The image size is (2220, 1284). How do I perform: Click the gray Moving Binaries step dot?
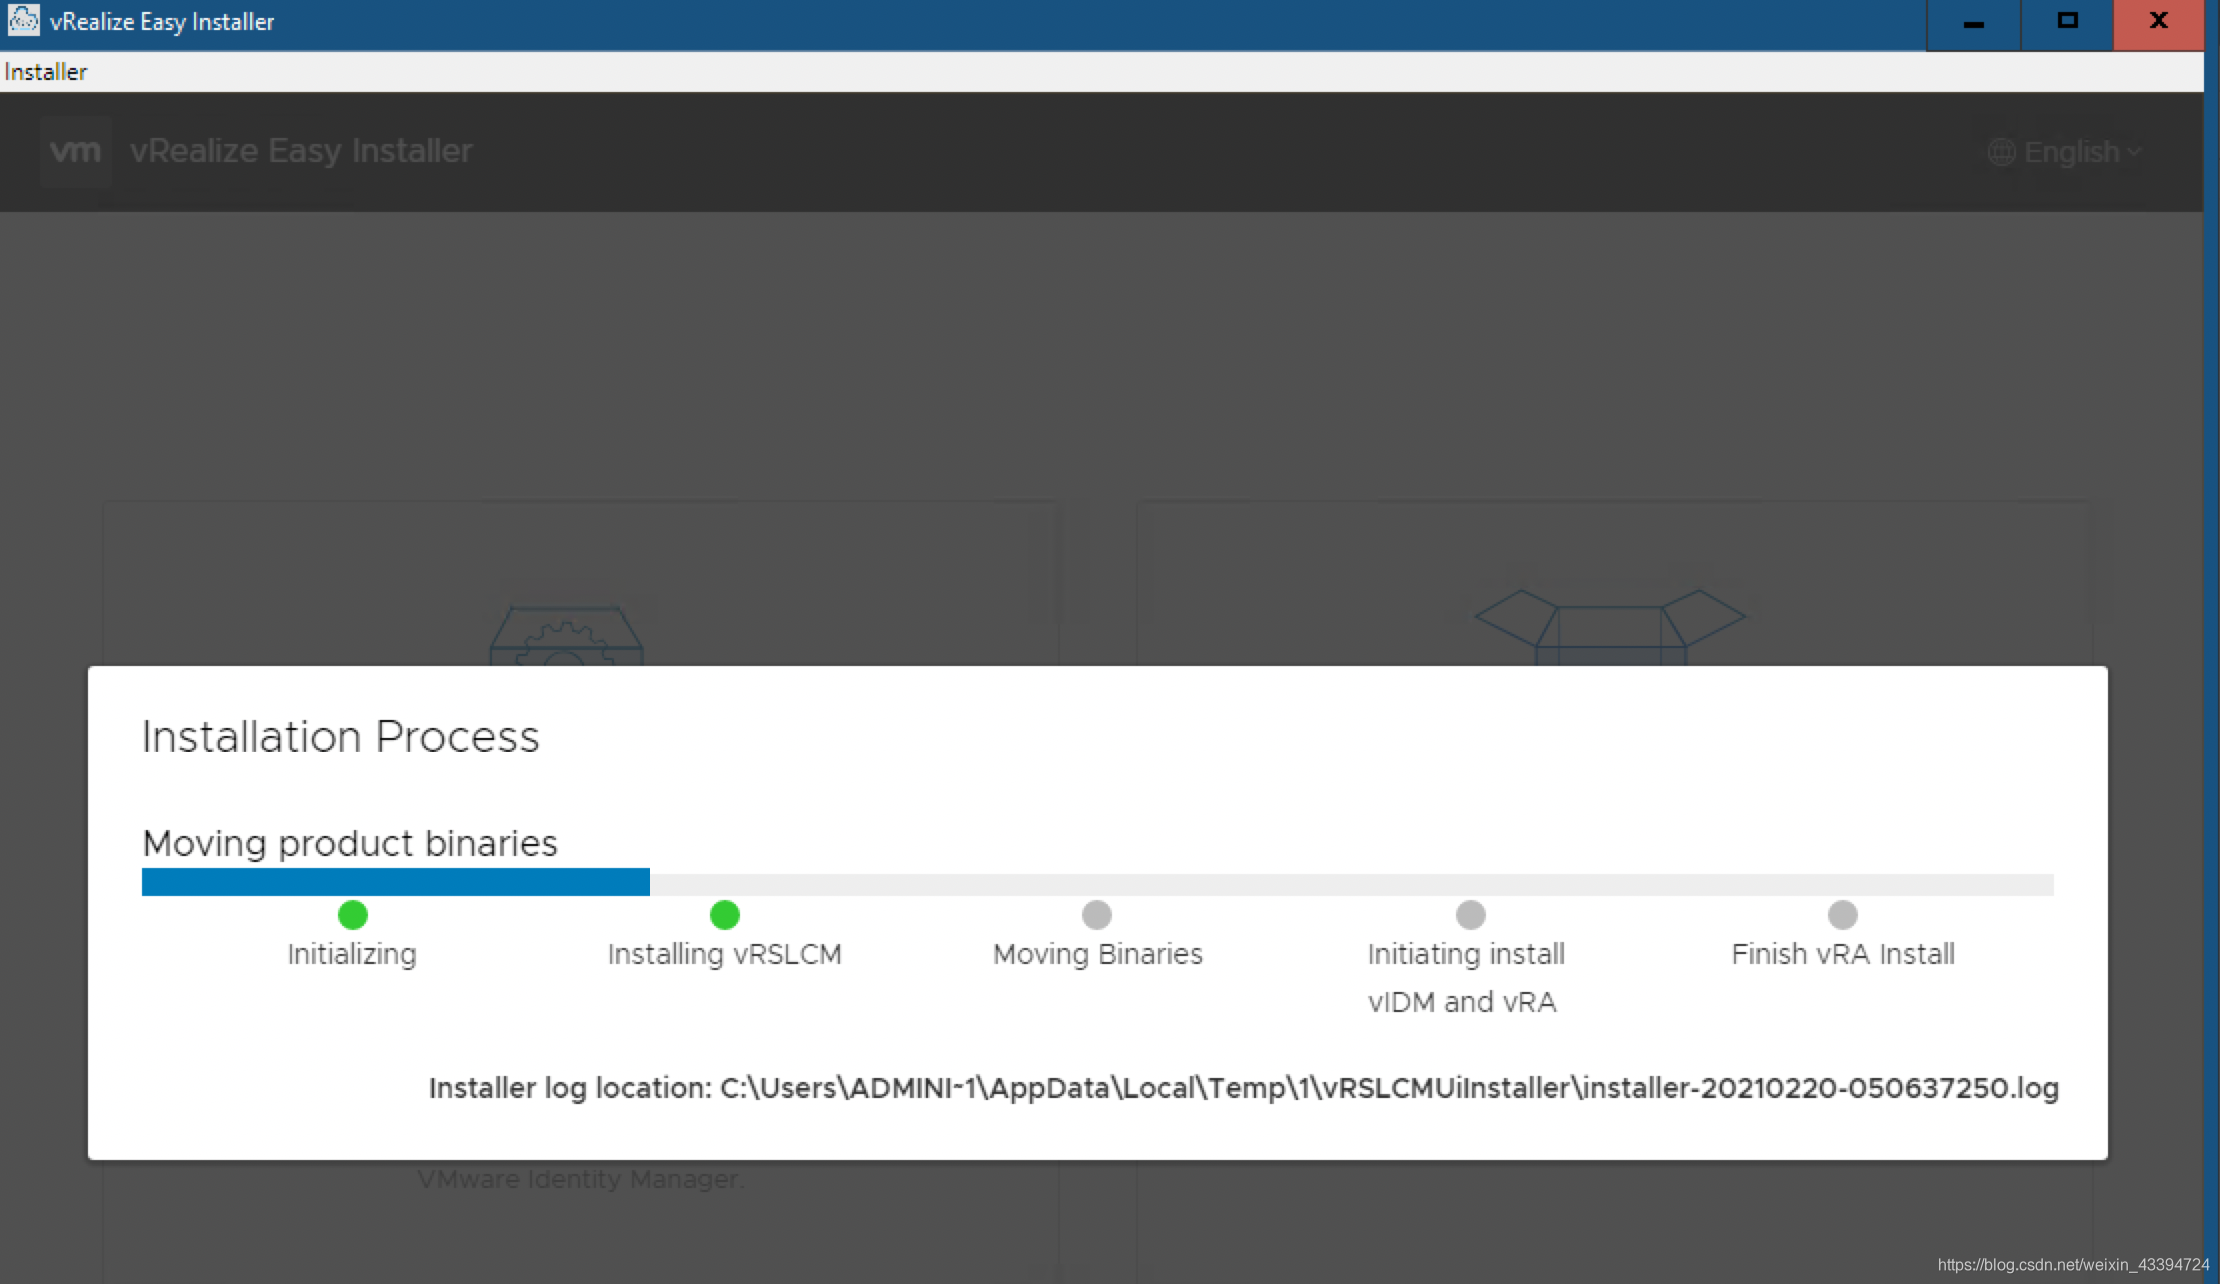[1097, 914]
